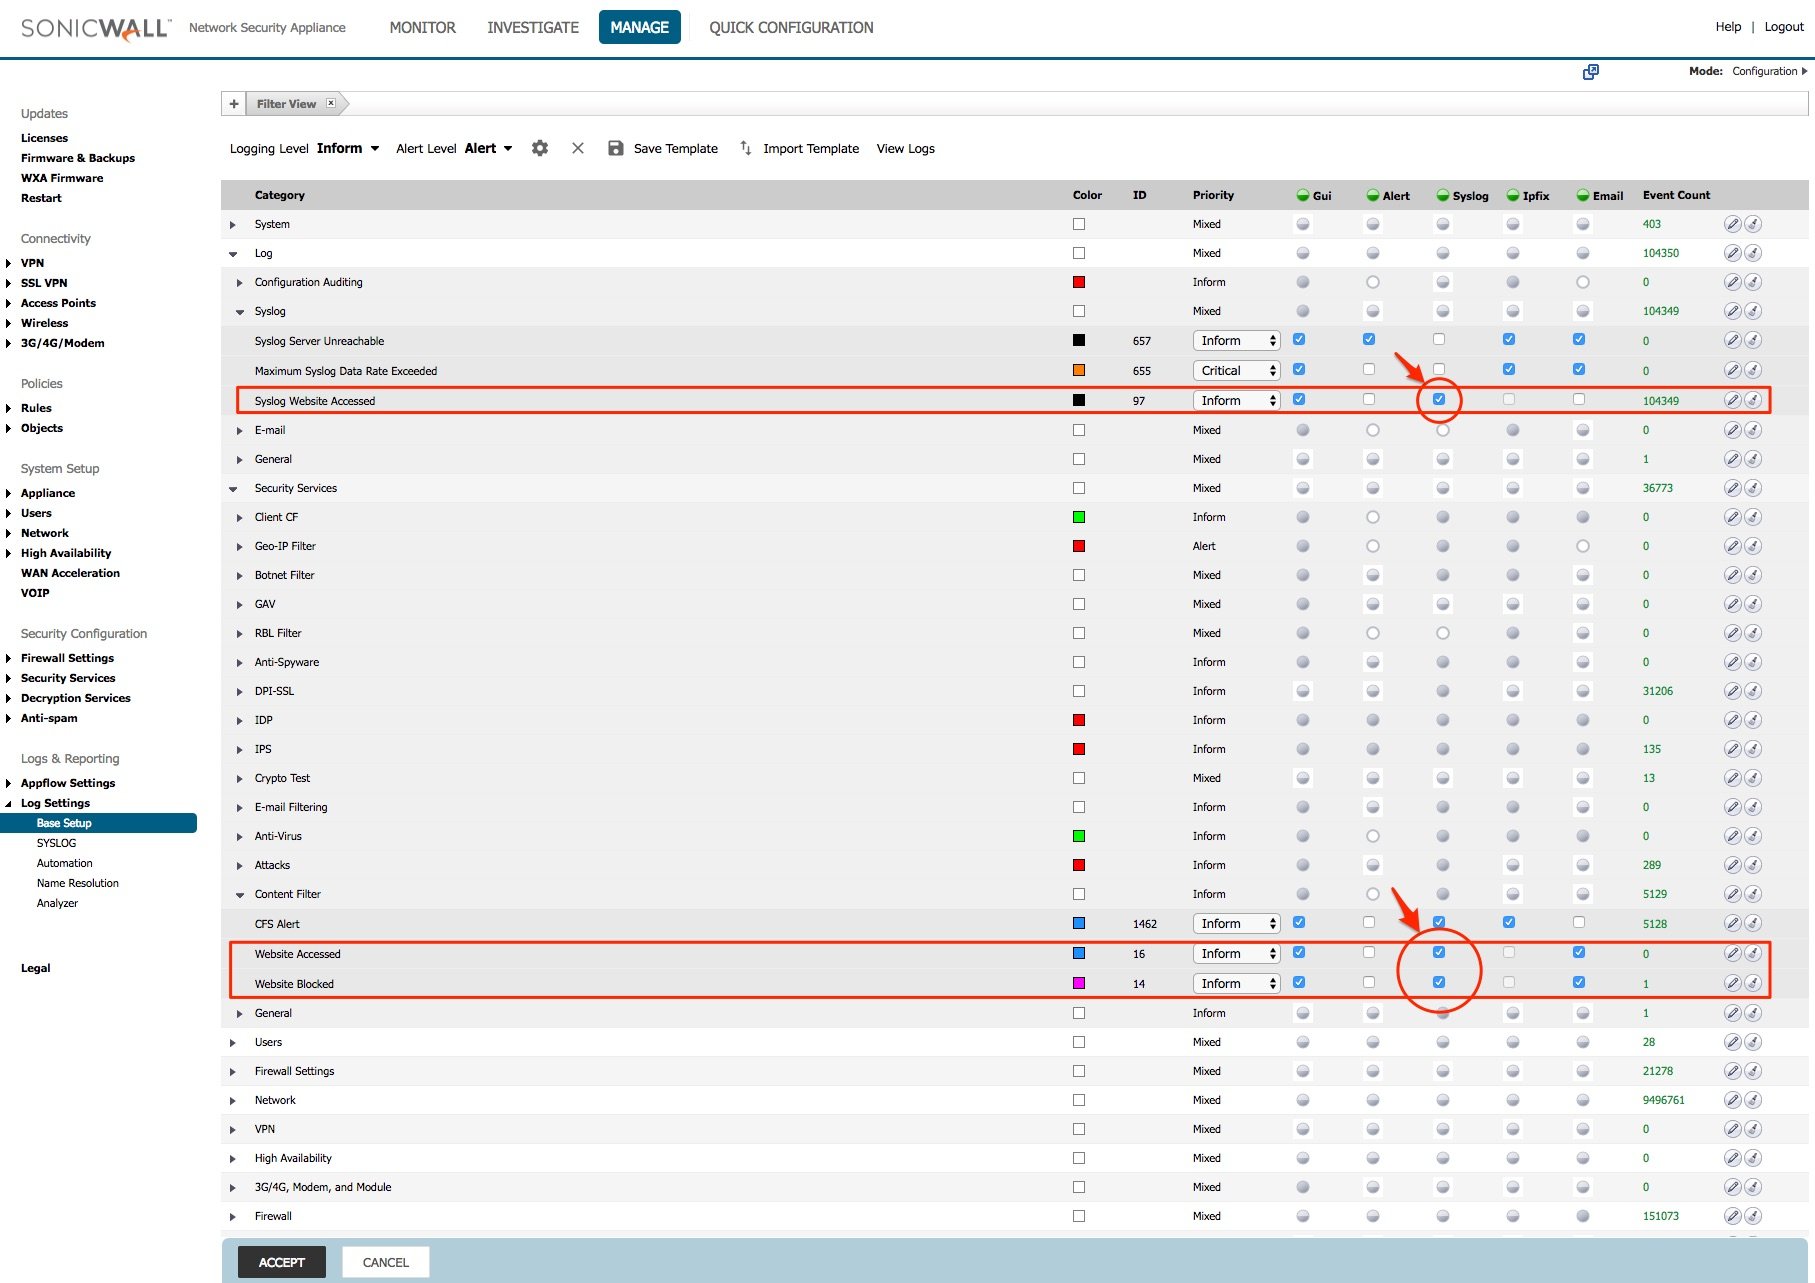Screen dimensions: 1815x1283
Task: Edit the Syslog Website Accessed row with the pencil icon
Action: coord(1733,400)
